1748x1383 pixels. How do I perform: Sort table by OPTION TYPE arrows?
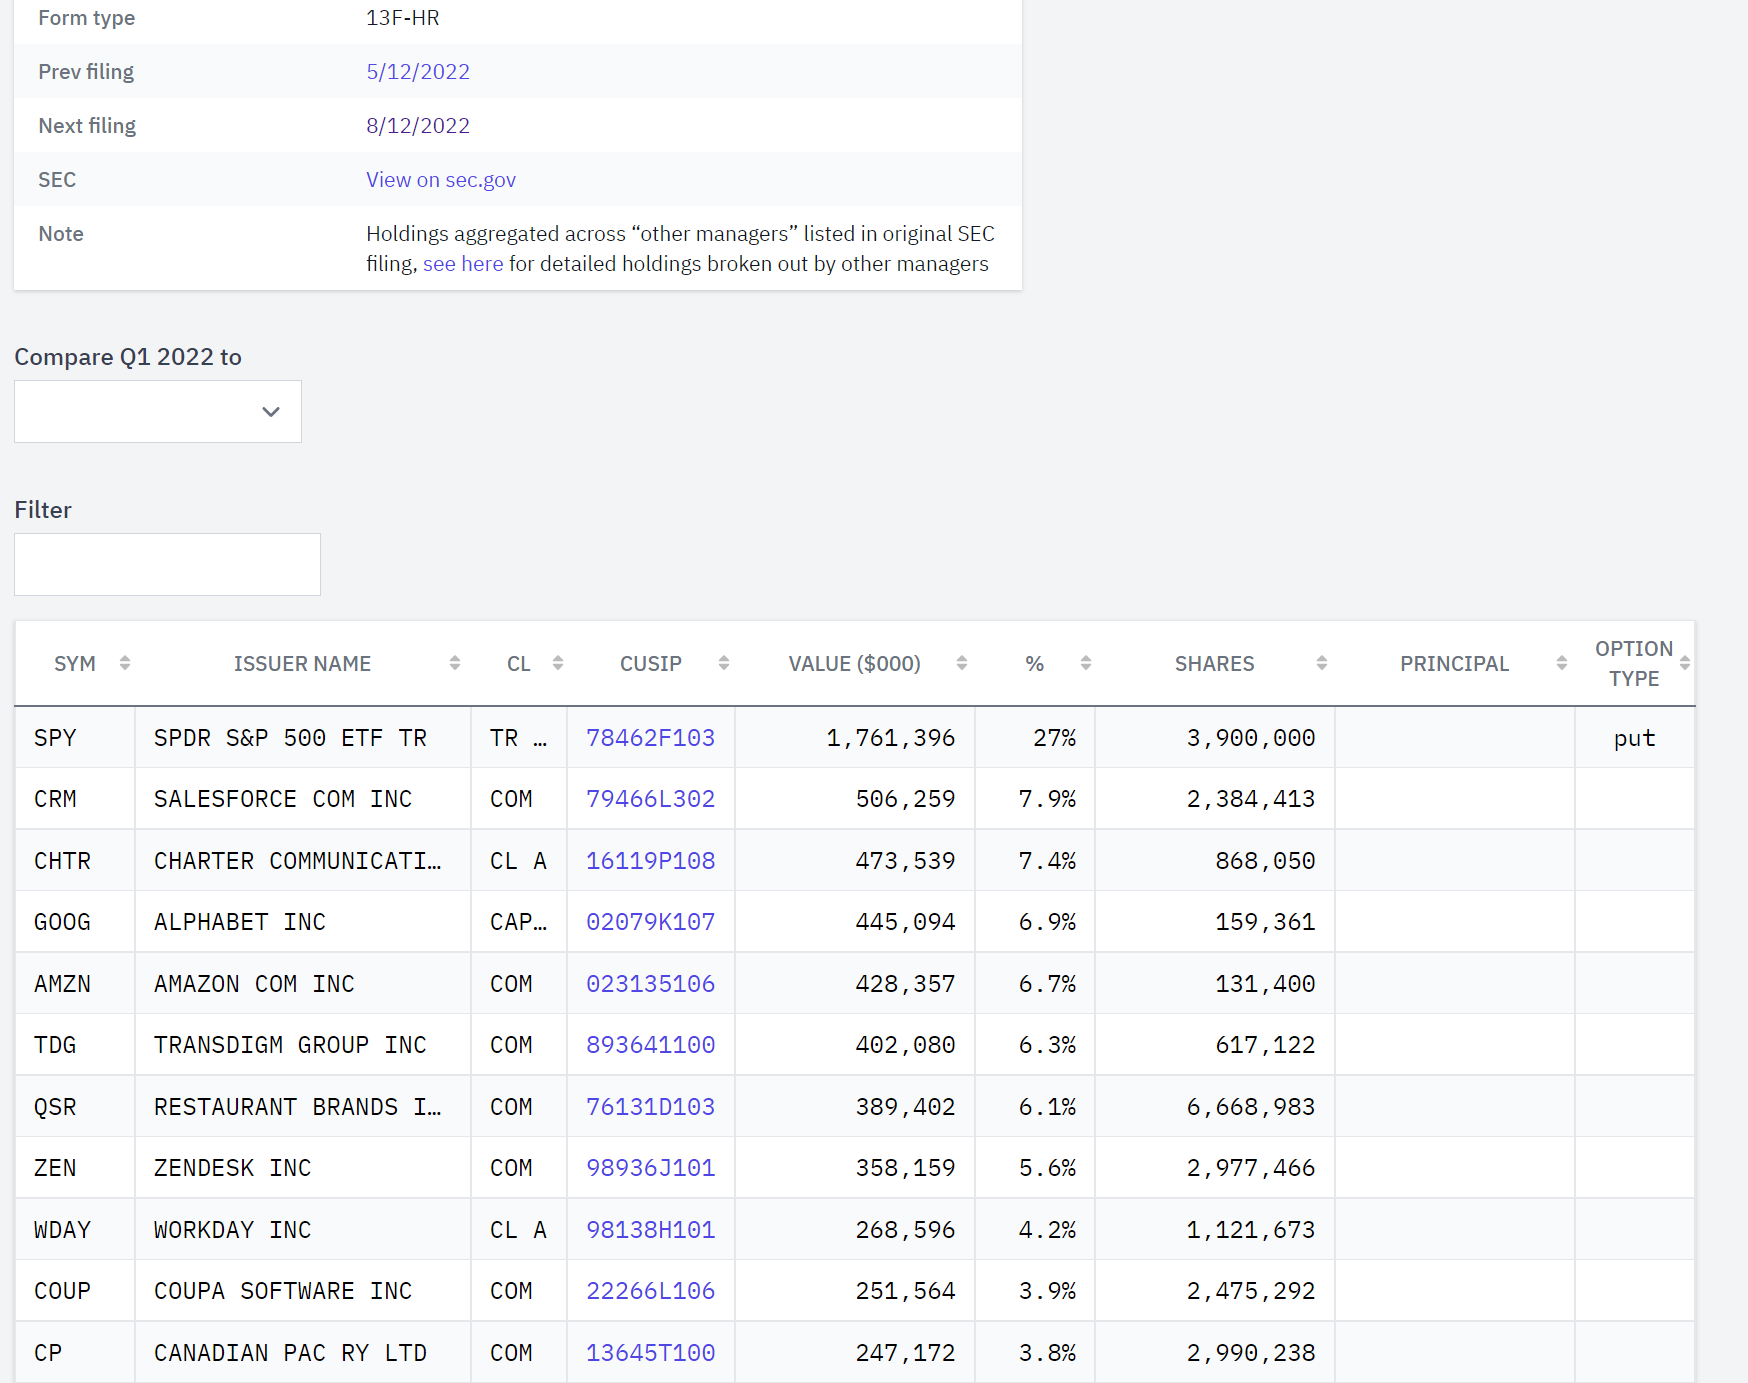[1685, 663]
